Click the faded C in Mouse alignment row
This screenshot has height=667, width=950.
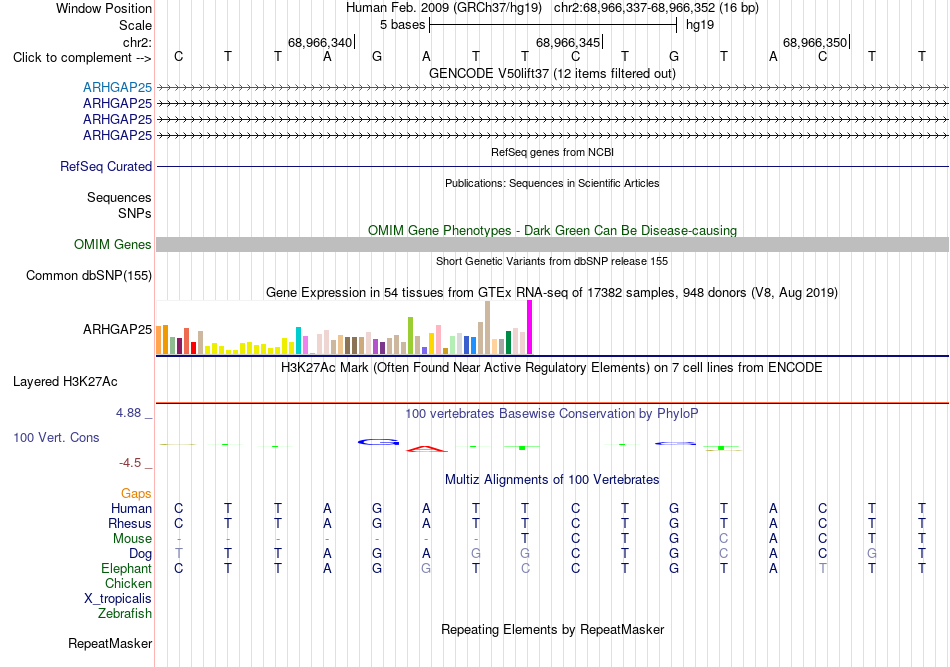click(x=723, y=539)
